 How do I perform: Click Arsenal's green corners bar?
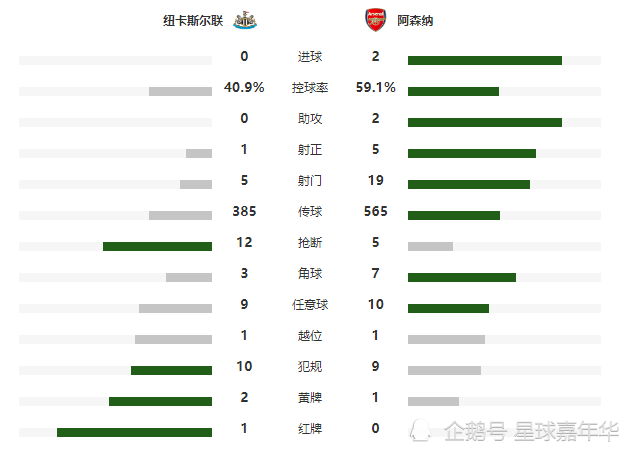tap(462, 277)
